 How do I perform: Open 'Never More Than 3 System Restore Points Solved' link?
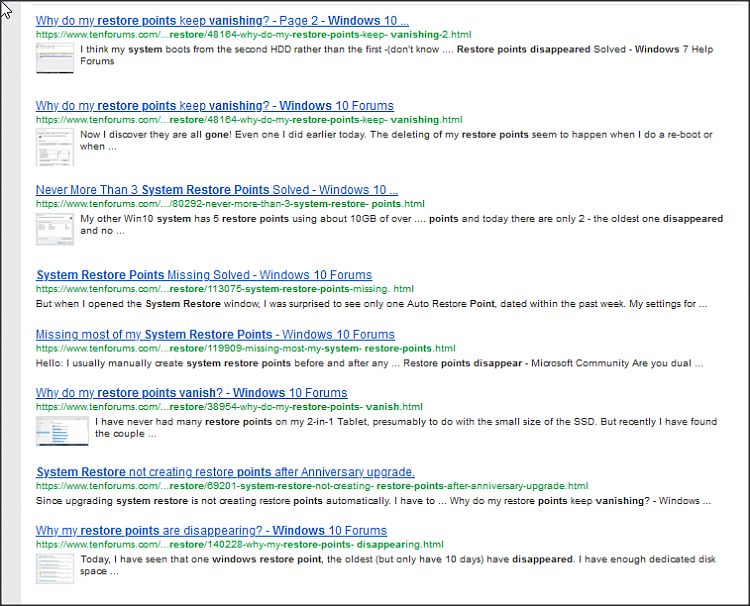point(217,190)
